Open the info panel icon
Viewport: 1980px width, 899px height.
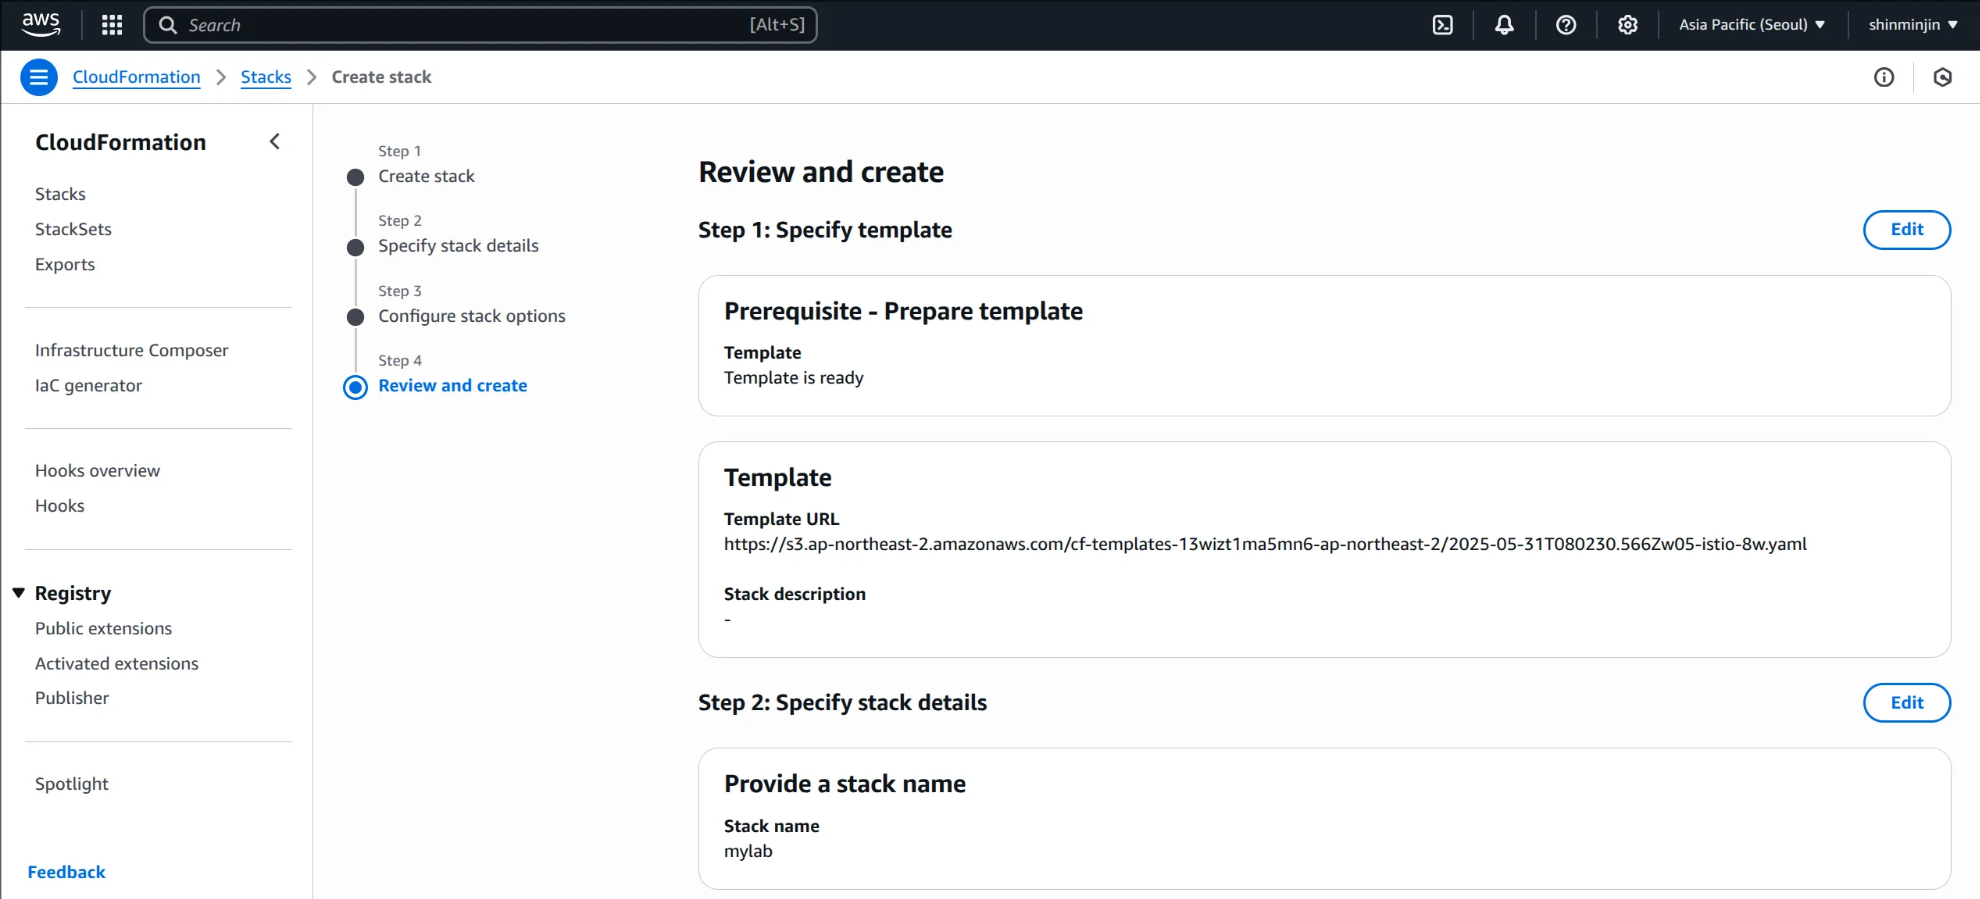[1884, 77]
